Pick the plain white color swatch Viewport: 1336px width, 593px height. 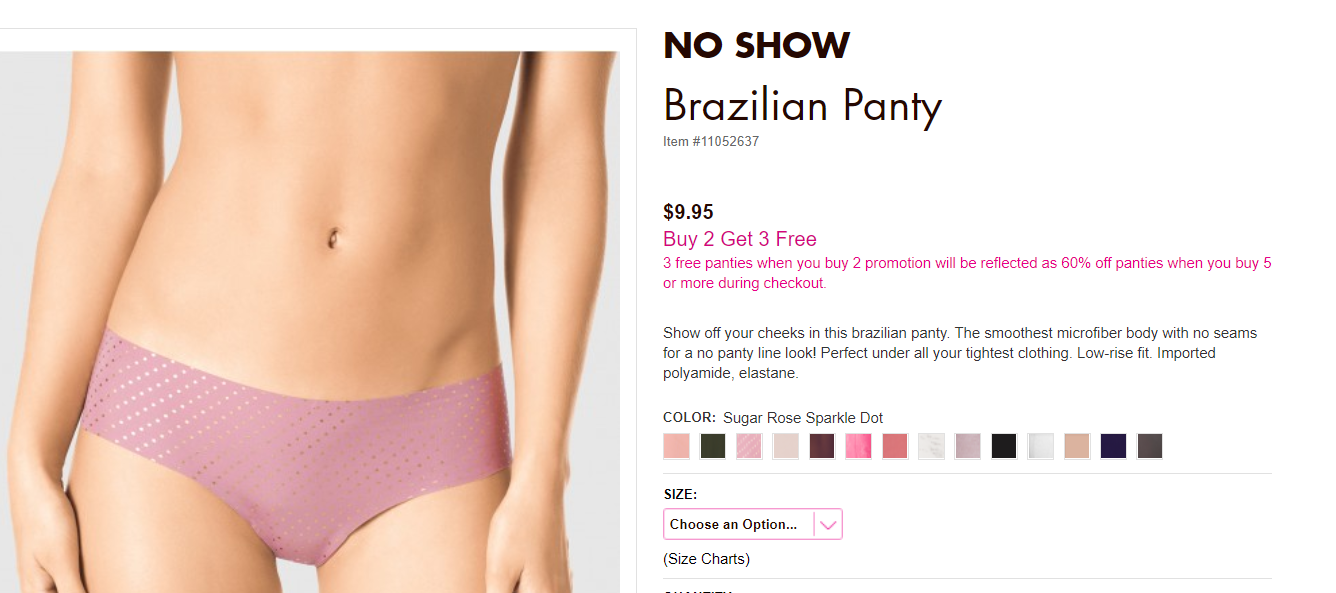coord(1041,446)
